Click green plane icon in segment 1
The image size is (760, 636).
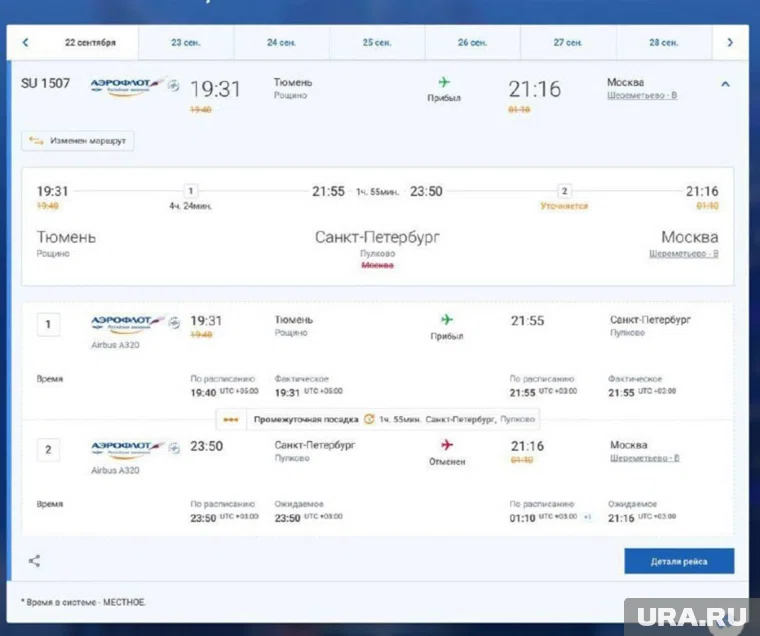click(x=447, y=319)
